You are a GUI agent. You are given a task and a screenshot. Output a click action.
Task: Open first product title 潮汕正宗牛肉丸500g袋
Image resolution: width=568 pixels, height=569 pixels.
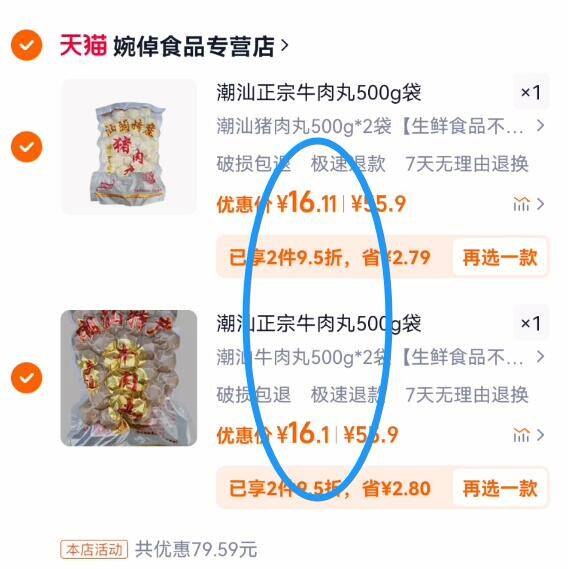[x=319, y=92]
